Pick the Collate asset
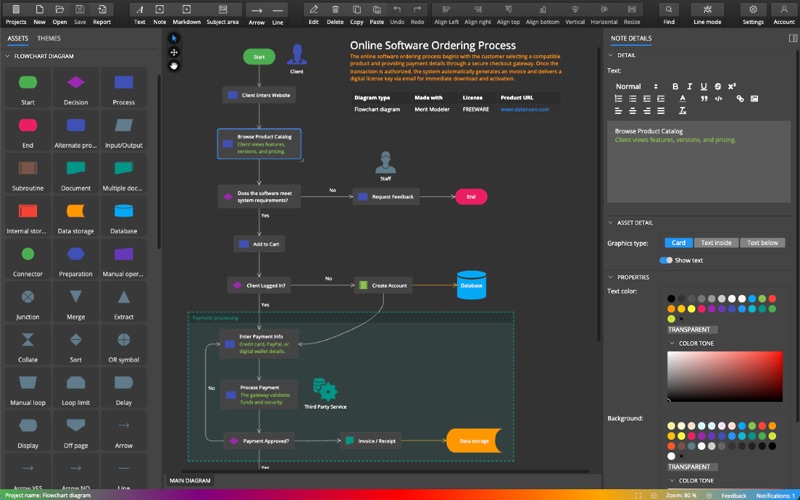The width and height of the screenshot is (800, 500). tap(28, 339)
